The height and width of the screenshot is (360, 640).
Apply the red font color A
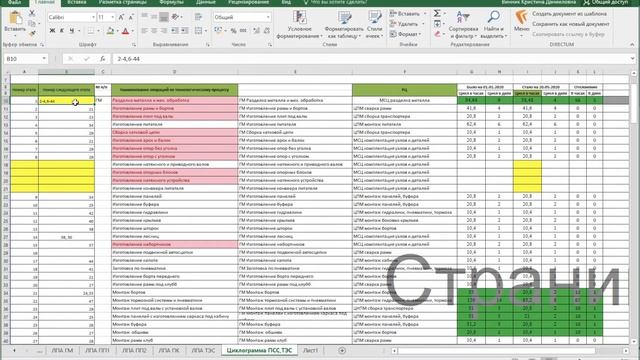click(x=125, y=31)
